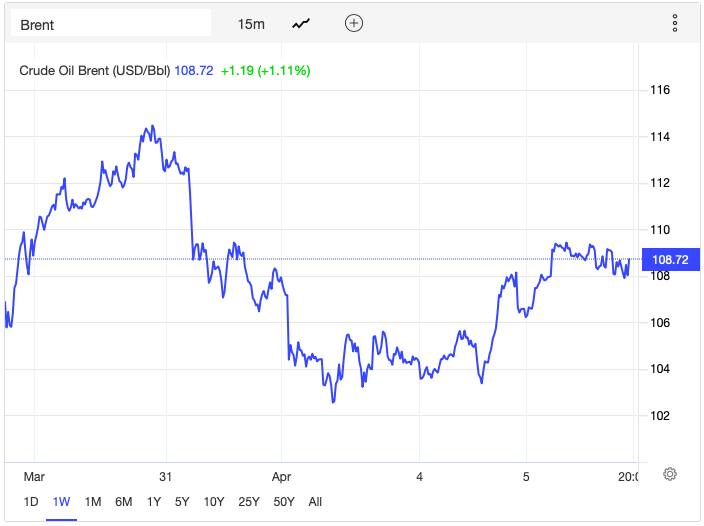Screen dimensions: 704x526
Task: Open chart settings gear icon
Action: coord(671,474)
